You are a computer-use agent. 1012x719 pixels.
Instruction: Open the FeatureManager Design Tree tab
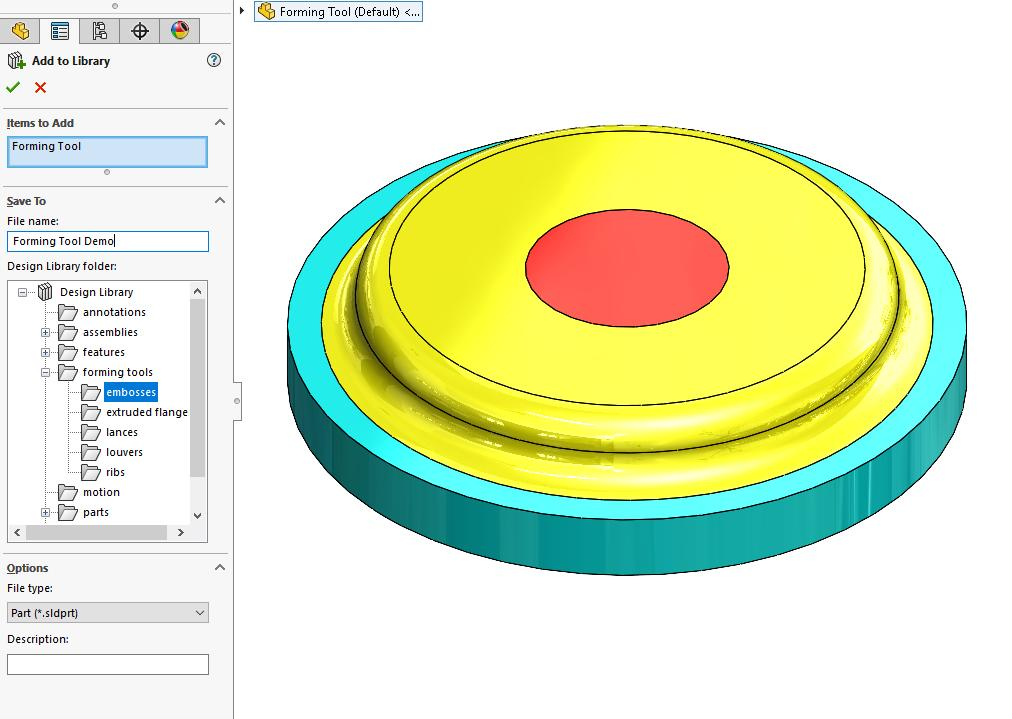20,31
